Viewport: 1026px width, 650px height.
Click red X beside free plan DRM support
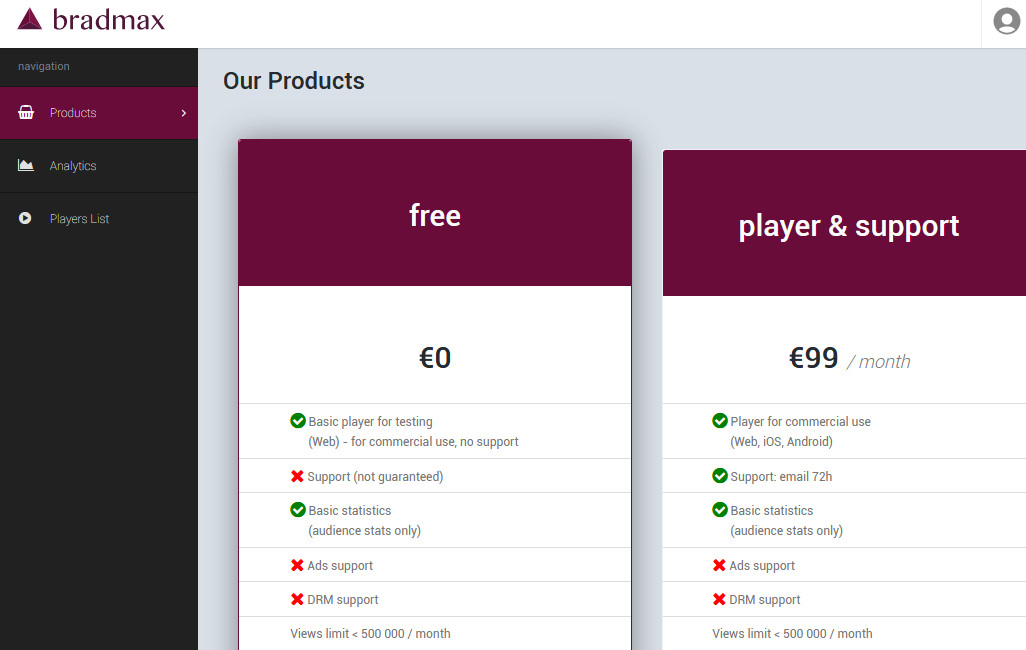[x=297, y=599]
